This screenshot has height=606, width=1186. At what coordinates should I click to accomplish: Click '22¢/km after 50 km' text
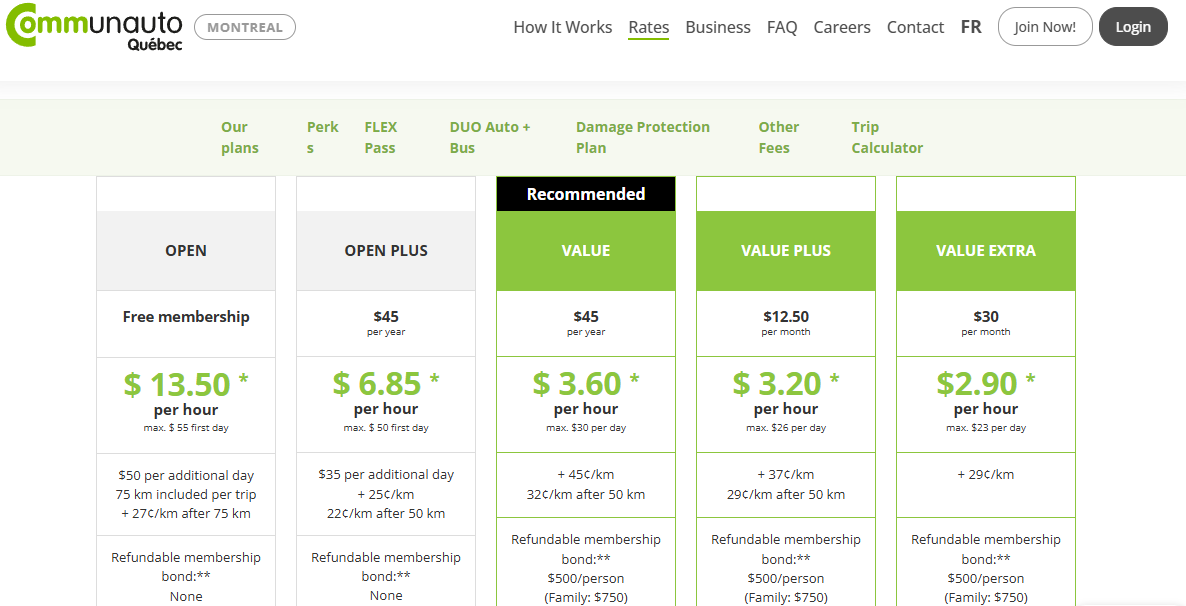coord(386,514)
